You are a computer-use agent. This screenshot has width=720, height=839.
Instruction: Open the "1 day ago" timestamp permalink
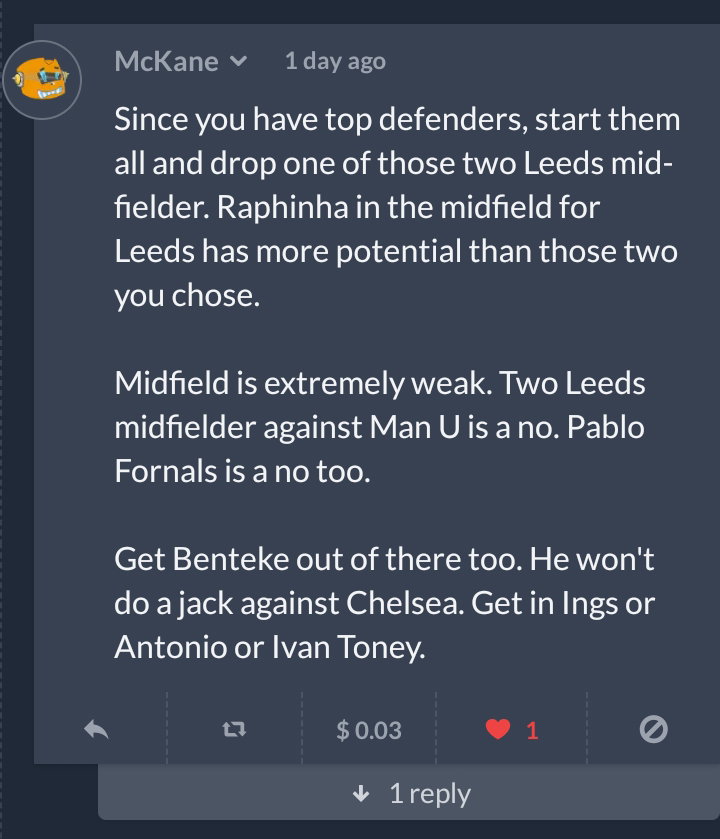tap(335, 61)
